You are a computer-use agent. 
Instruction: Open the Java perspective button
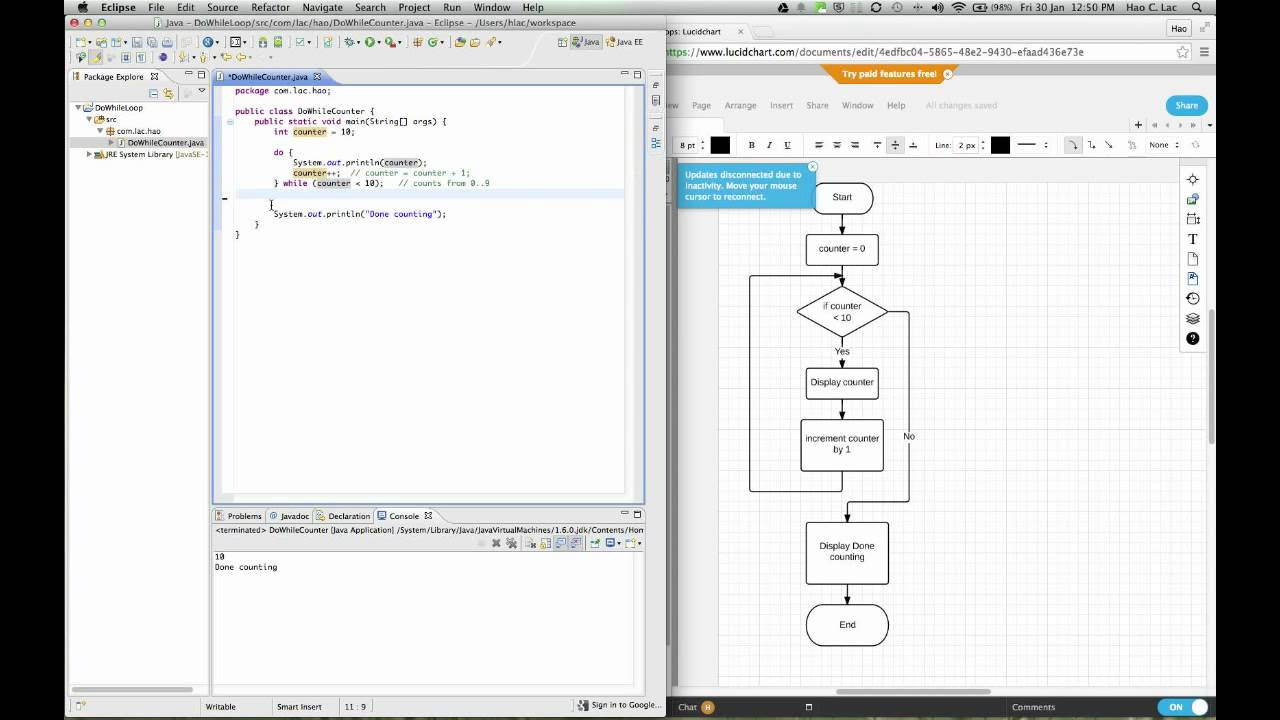pyautogui.click(x=586, y=42)
